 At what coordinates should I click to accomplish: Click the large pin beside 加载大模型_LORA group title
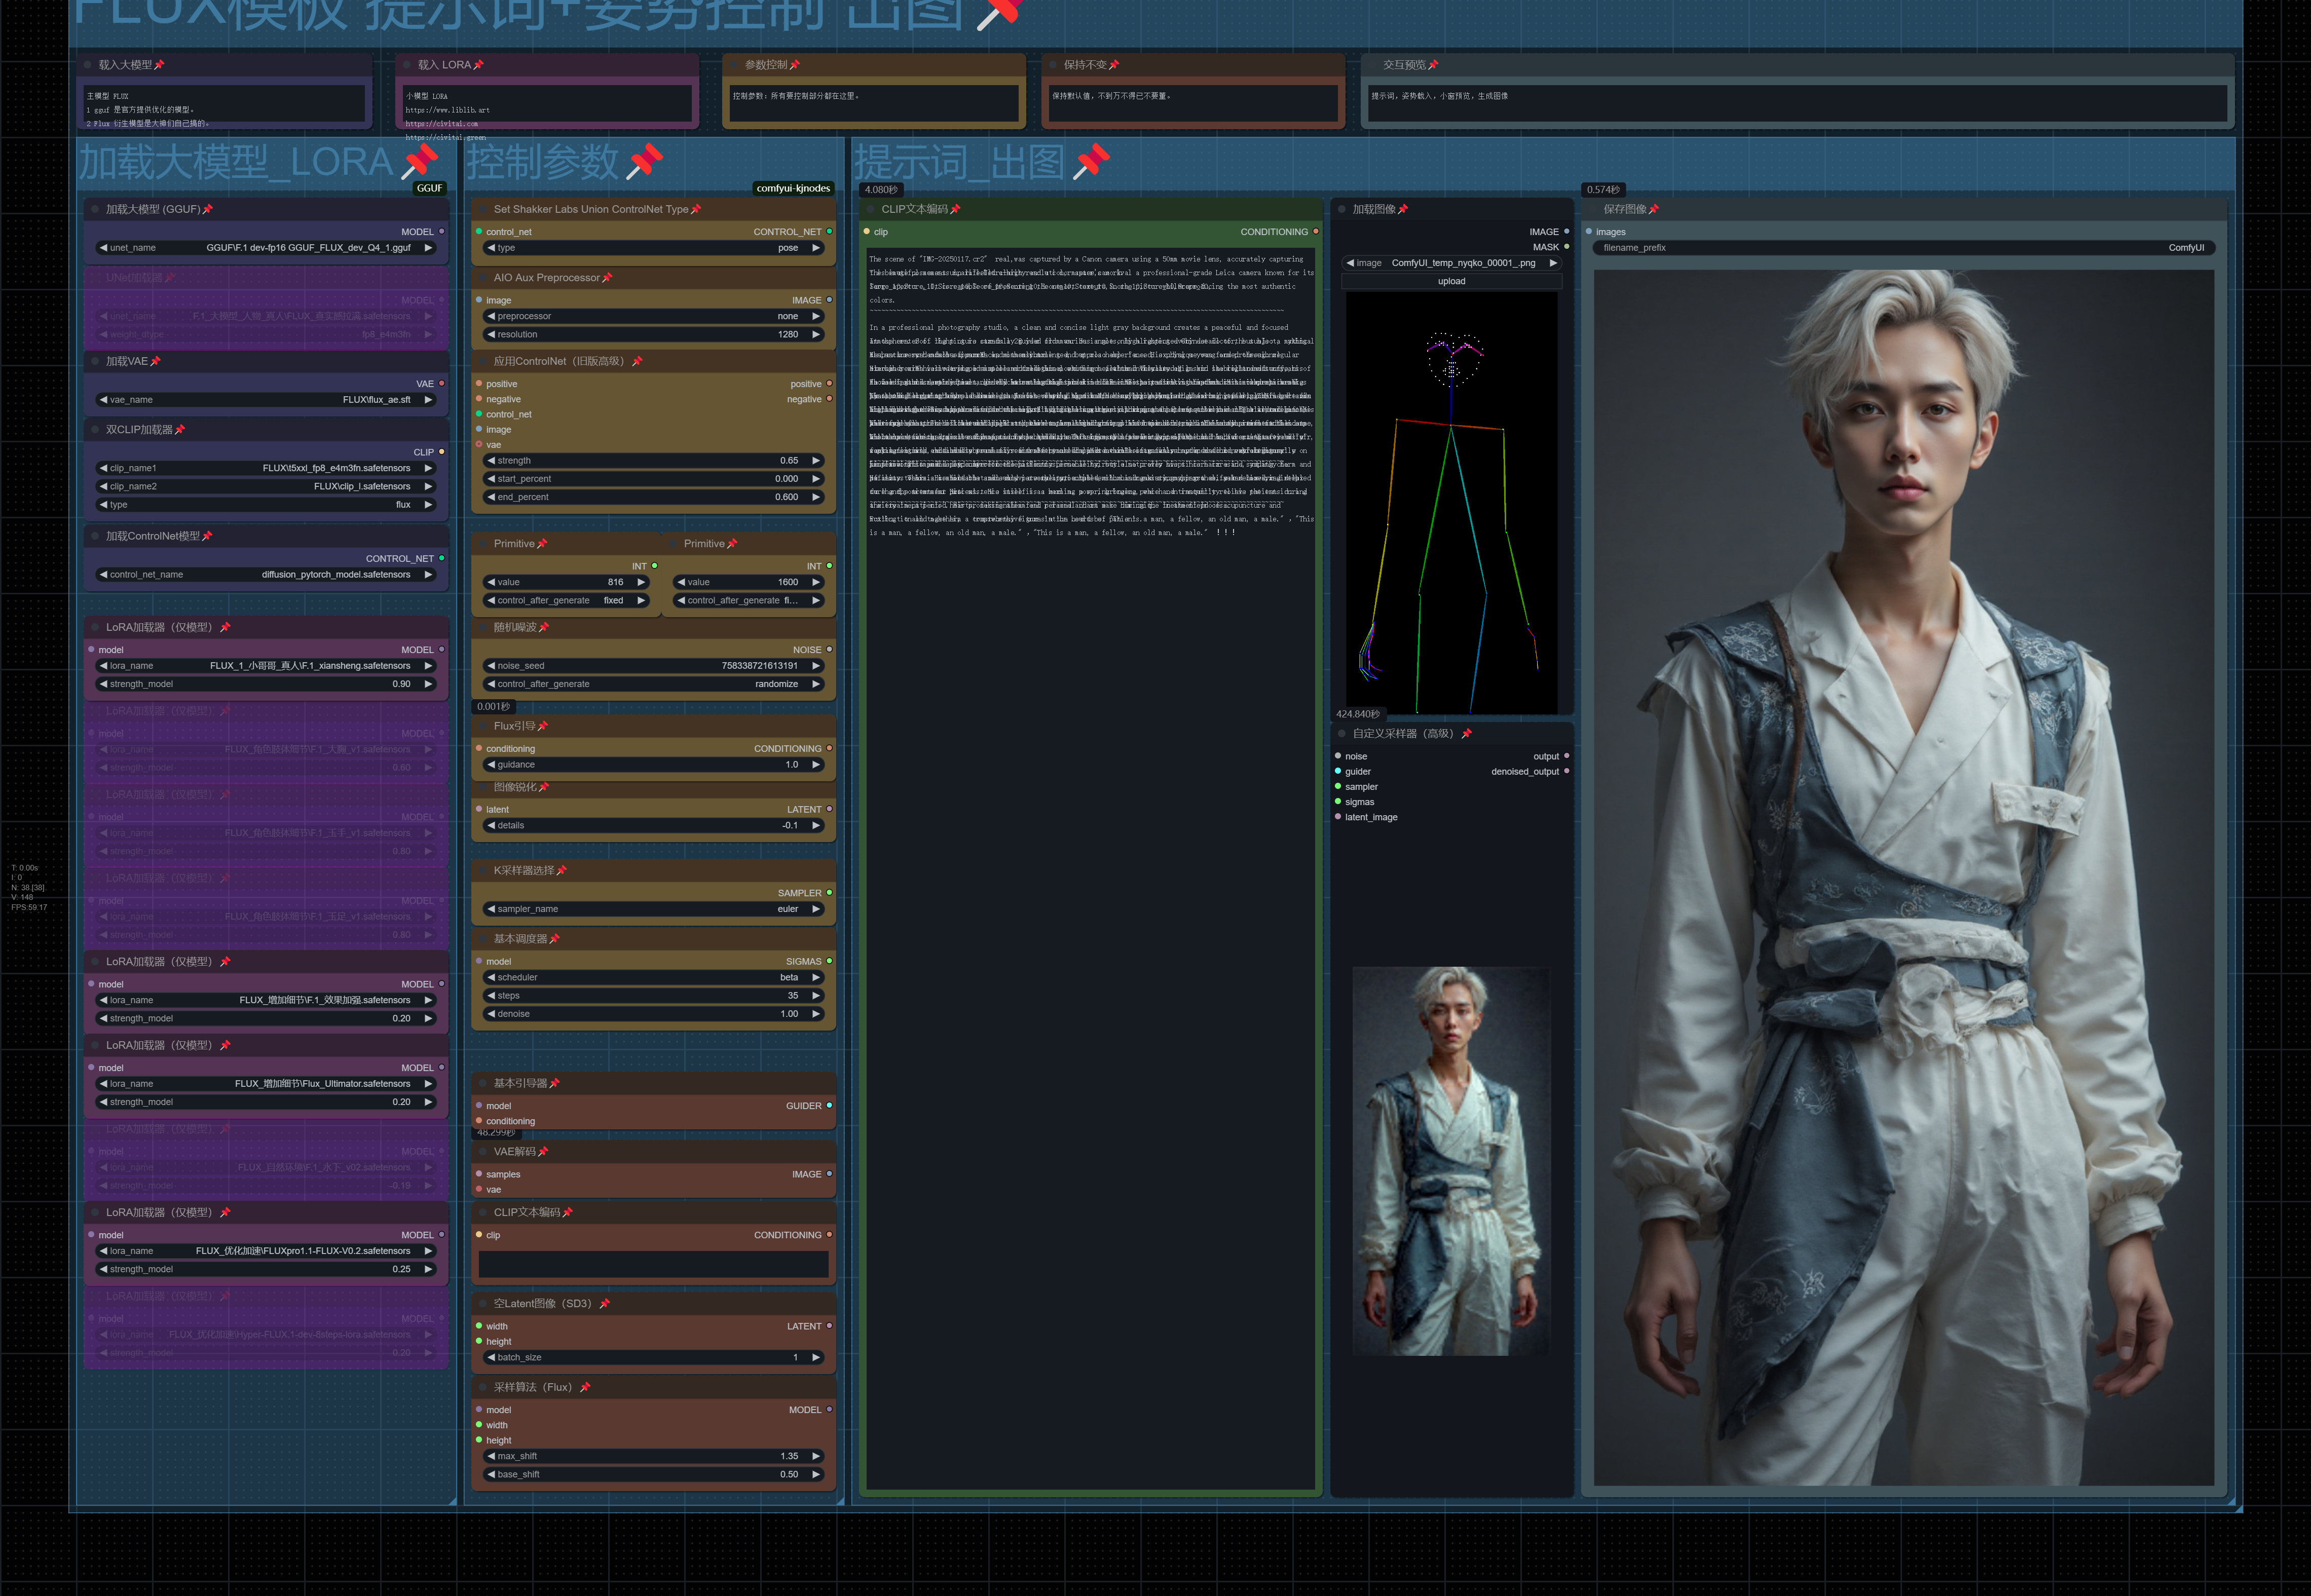tap(419, 162)
